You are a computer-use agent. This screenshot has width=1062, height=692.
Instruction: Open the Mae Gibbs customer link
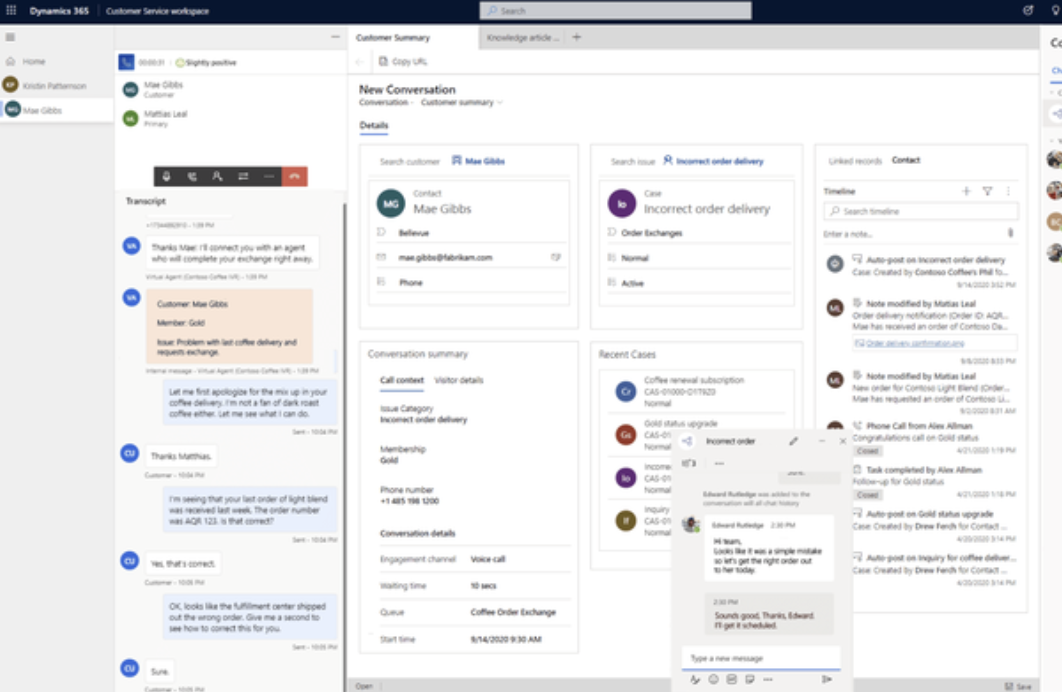[479, 161]
